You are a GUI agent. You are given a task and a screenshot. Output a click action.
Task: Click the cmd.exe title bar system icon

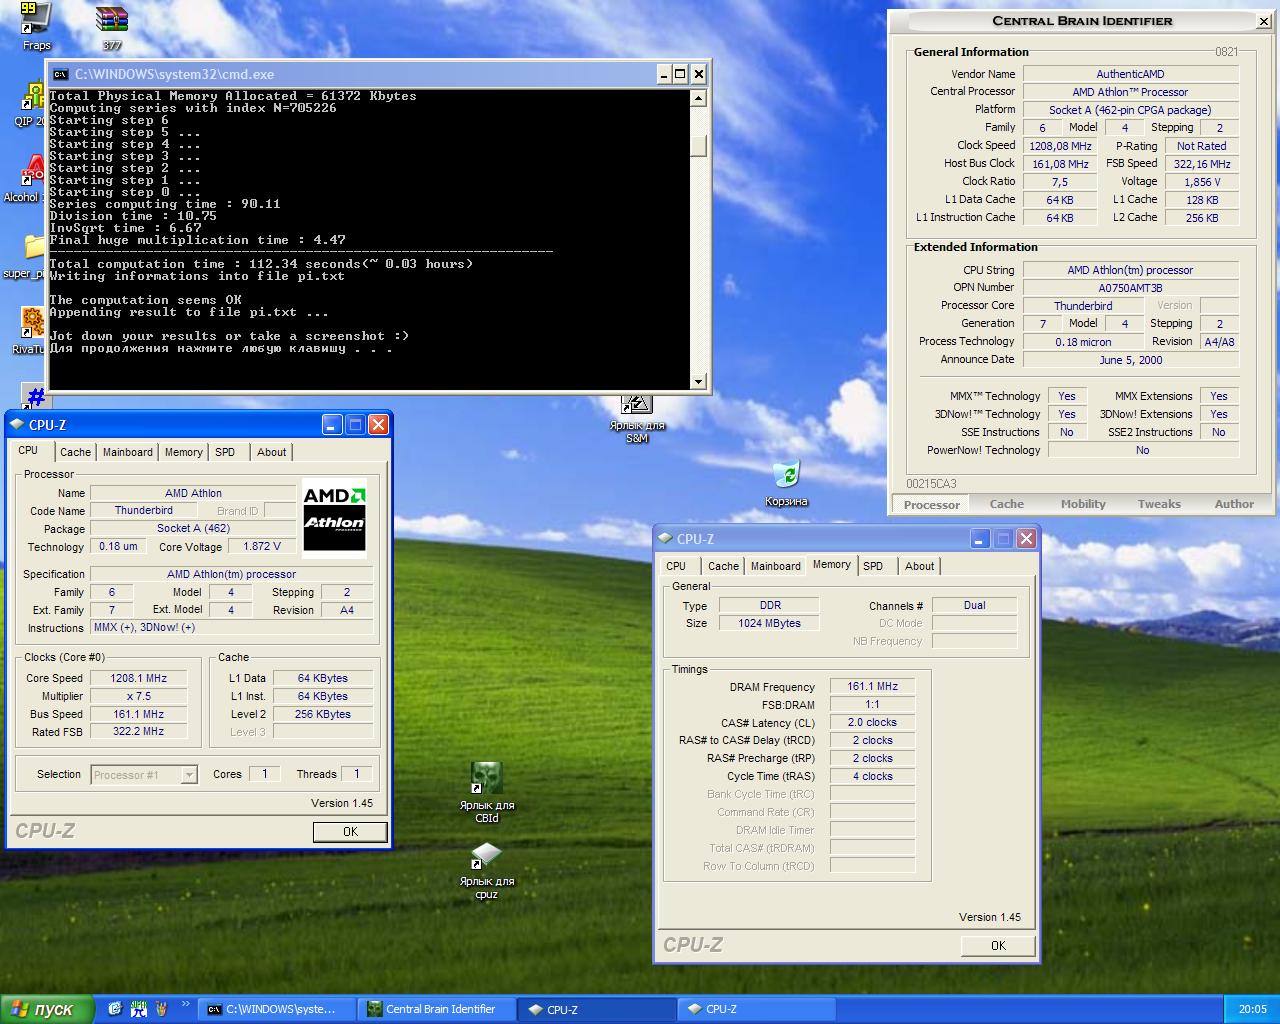tap(61, 74)
